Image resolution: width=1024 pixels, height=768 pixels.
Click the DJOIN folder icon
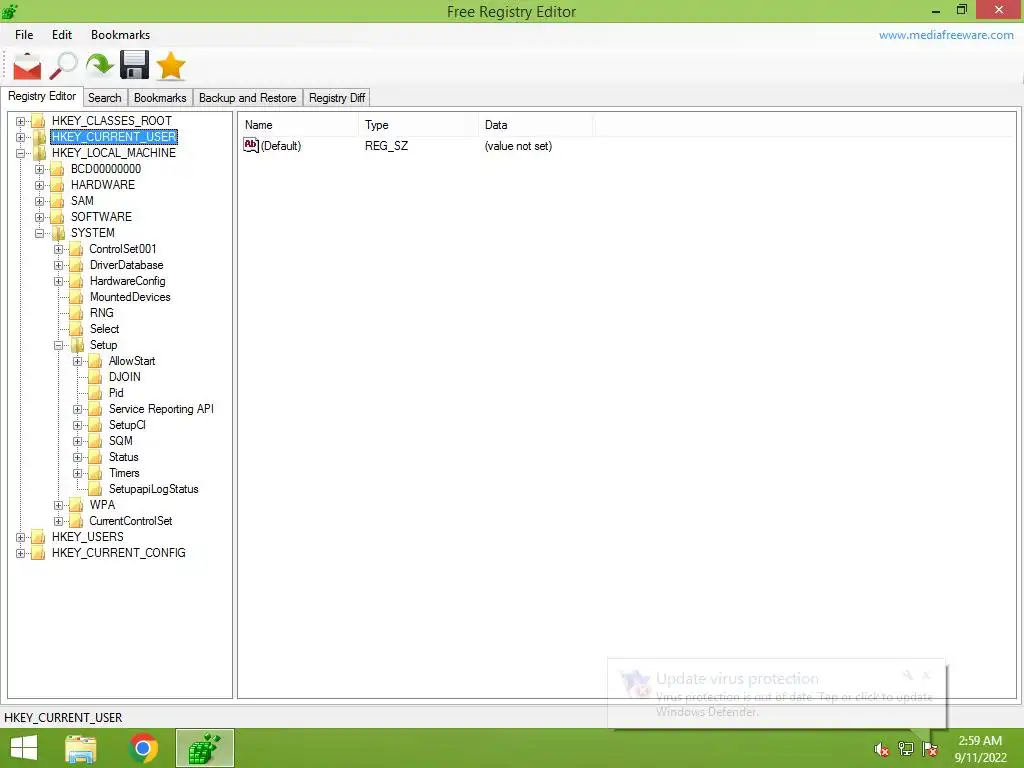[95, 377]
